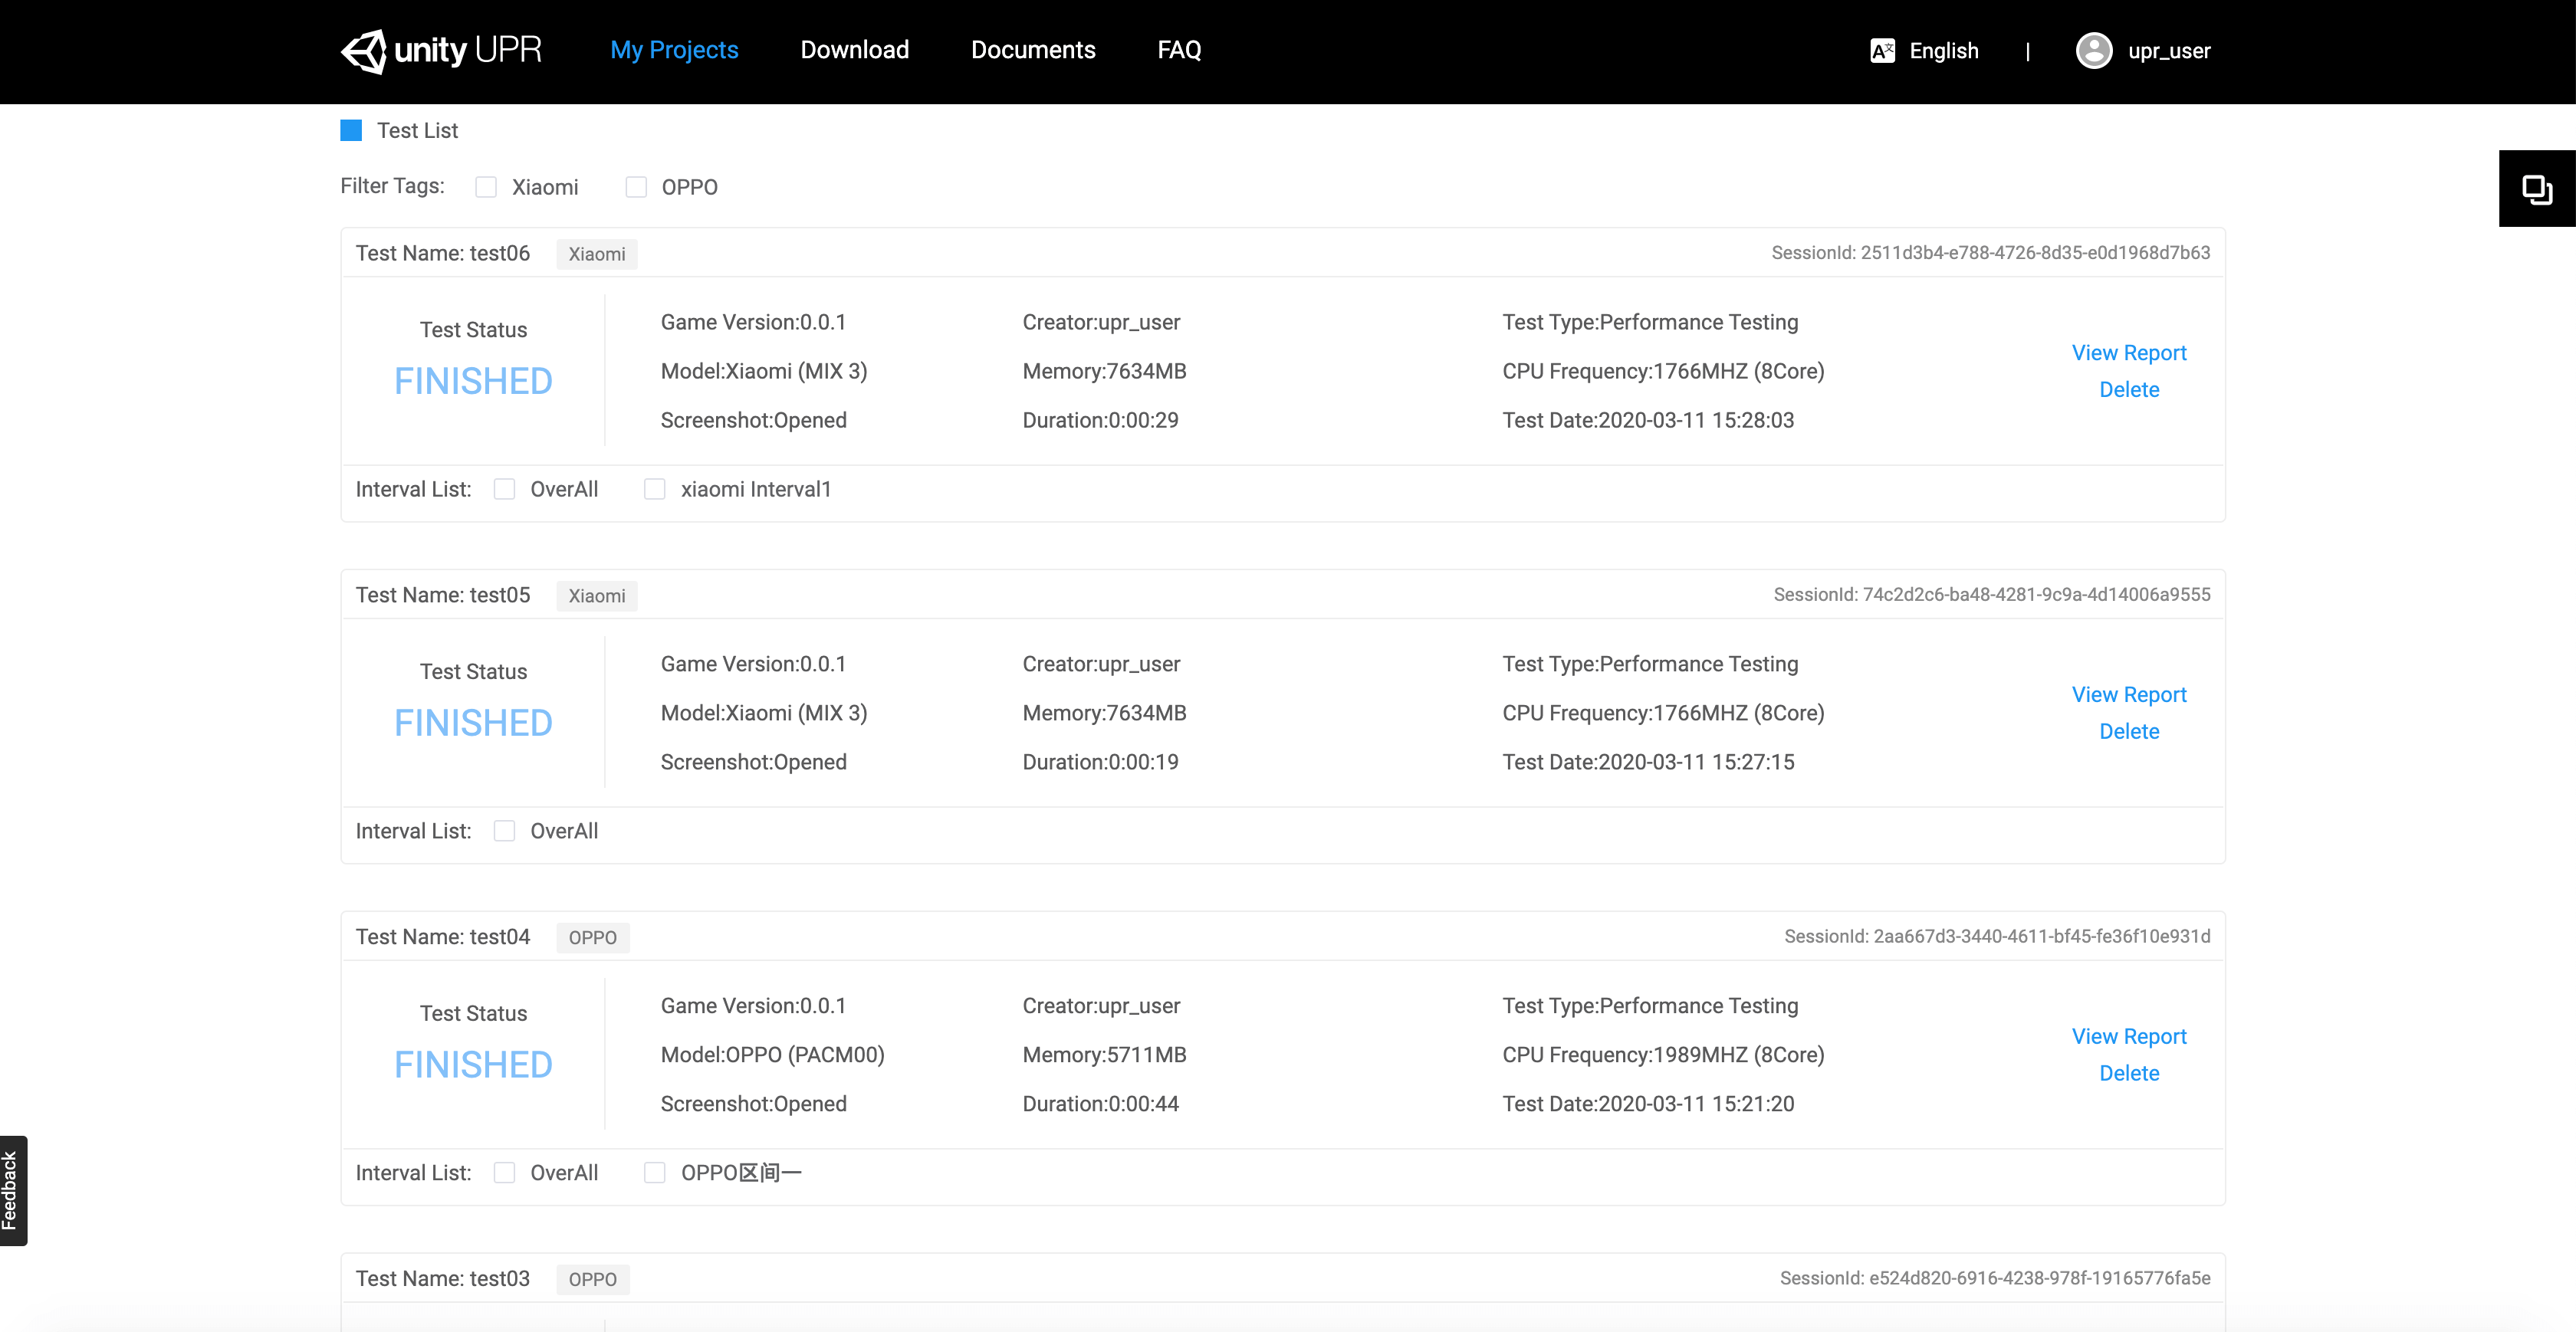Enable the Xiaomi filter tag checkbox
Viewport: 2576px width, 1332px height.
486,187
